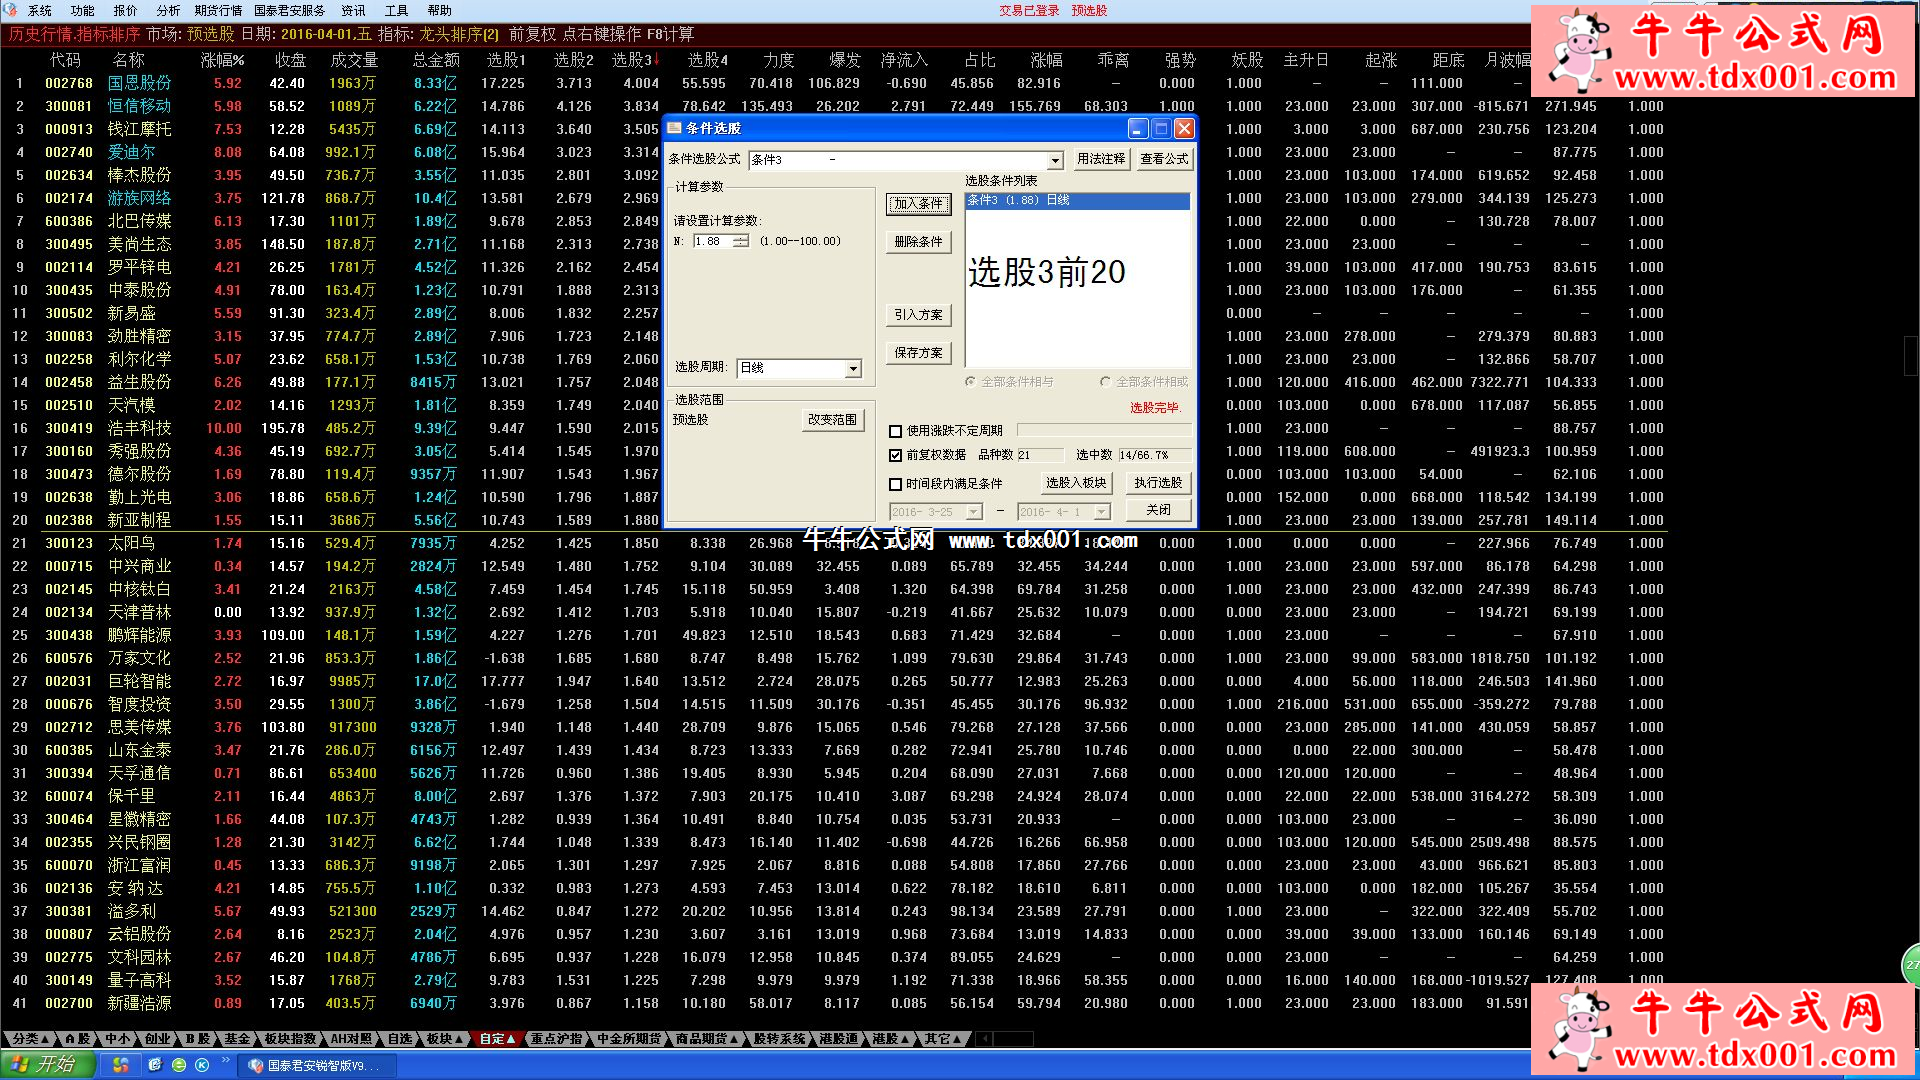Switch to the 重点沪指 bottom tab
1920x1080 pixels.
556,1039
